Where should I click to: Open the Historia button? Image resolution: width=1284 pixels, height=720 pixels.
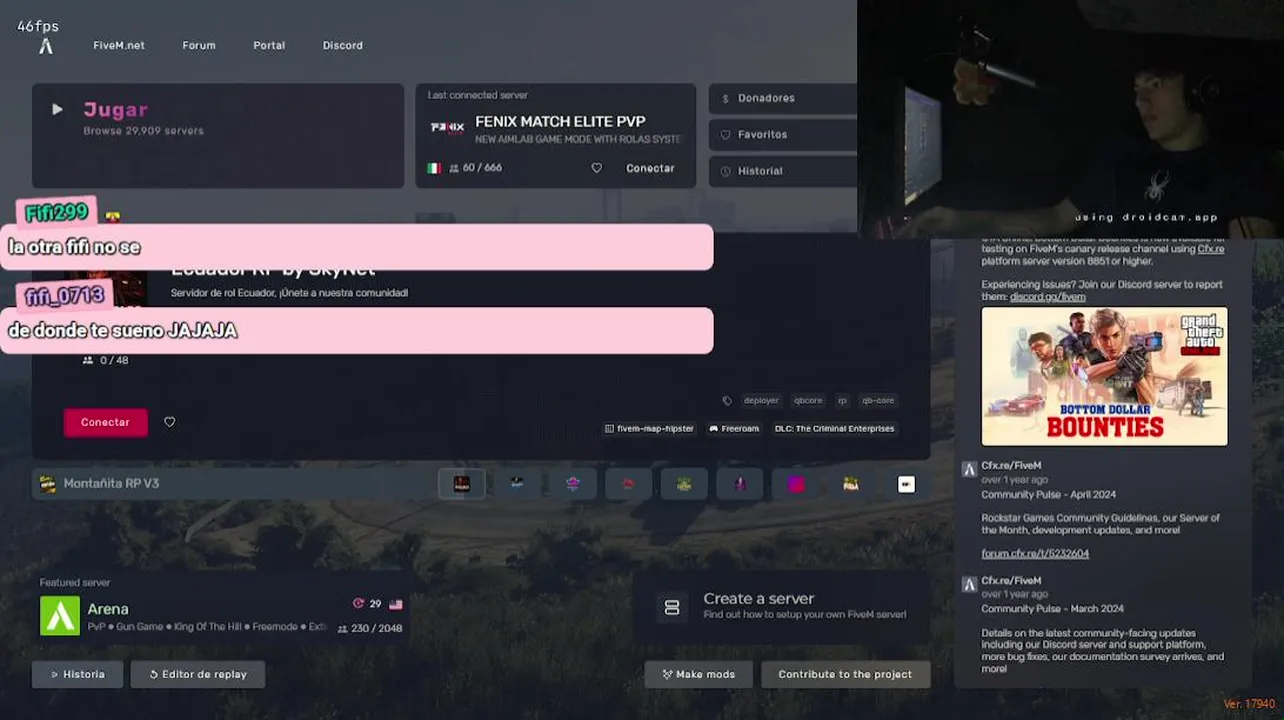tap(77, 674)
